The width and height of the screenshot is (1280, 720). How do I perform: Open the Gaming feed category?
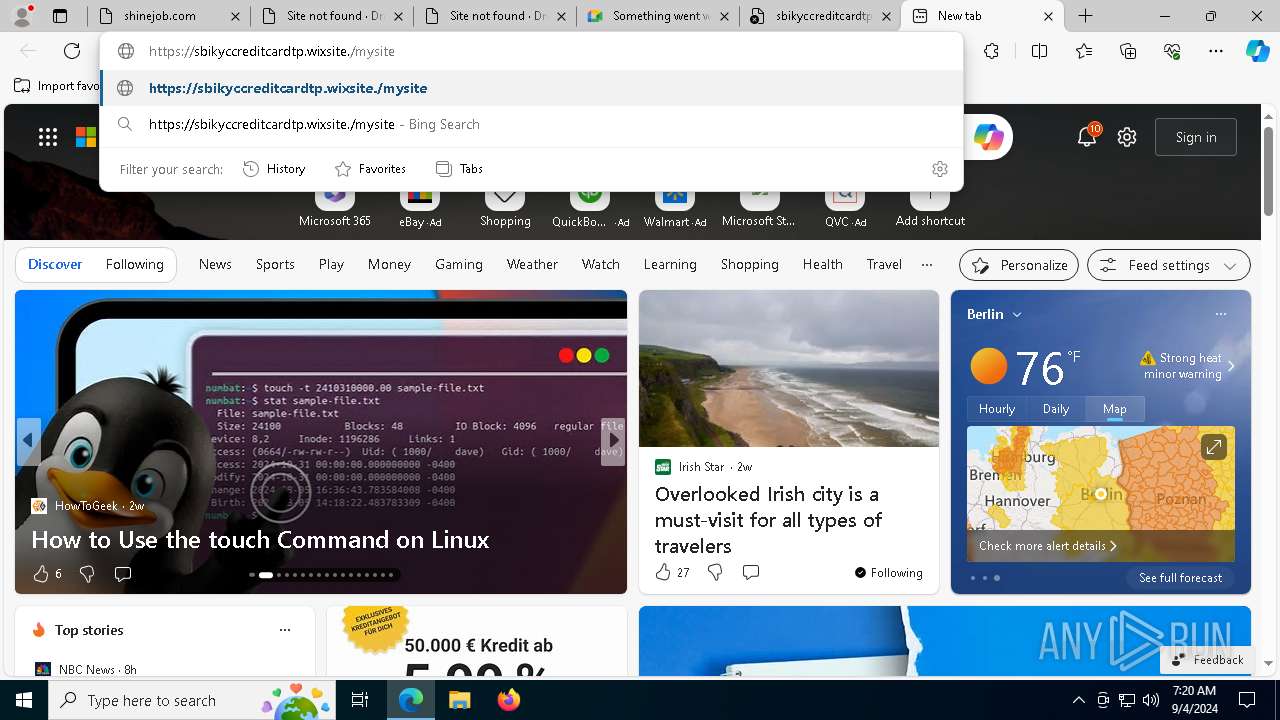click(459, 265)
